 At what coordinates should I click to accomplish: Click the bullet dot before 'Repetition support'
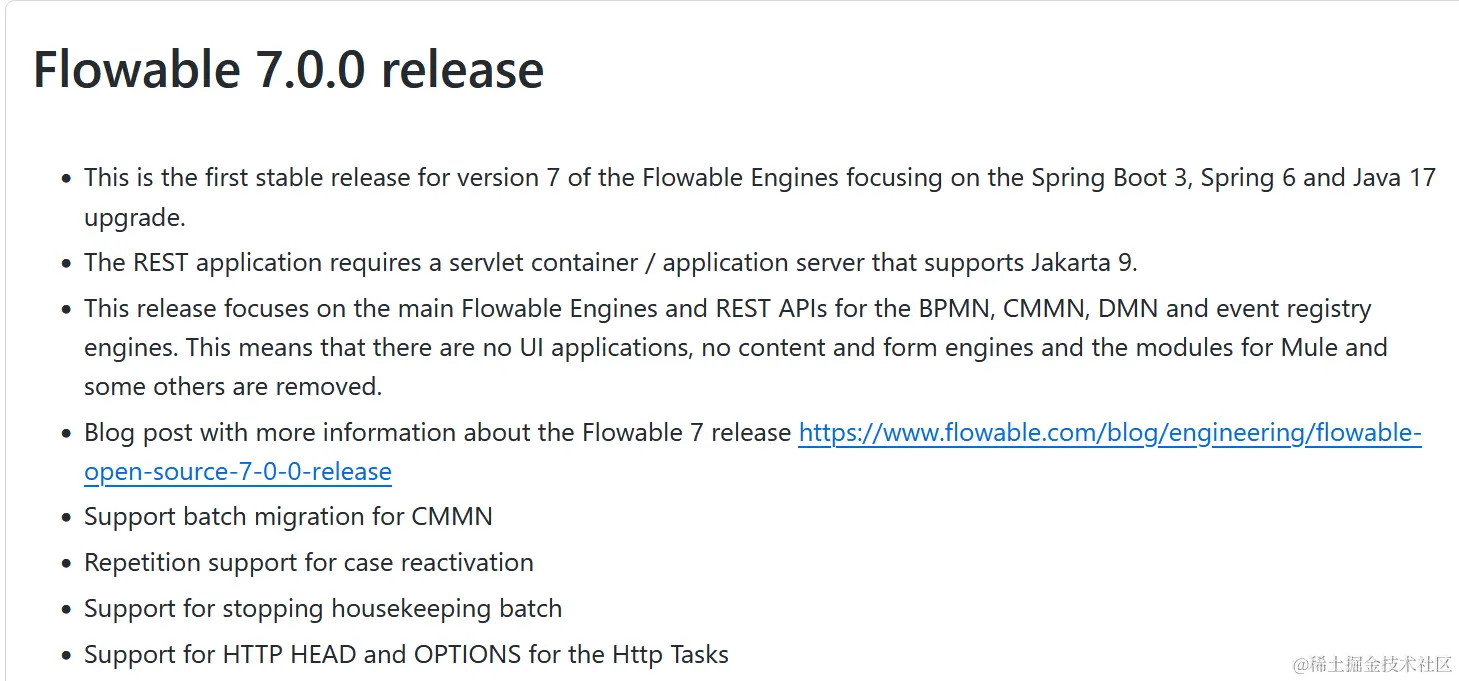66,564
